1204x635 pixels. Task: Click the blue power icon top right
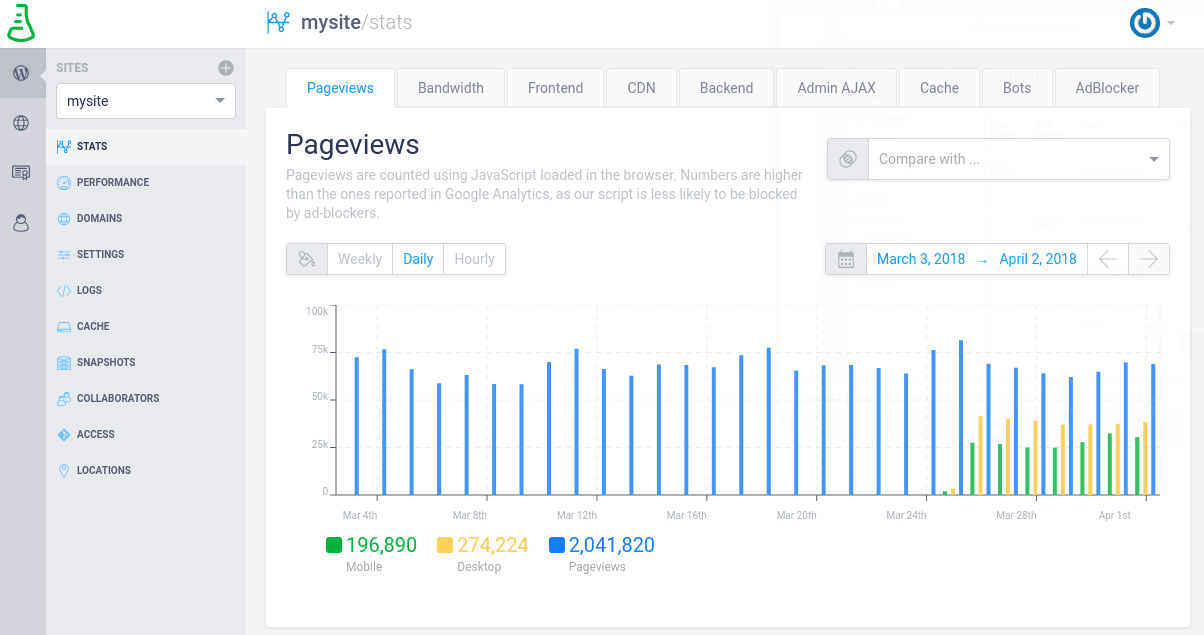tap(1144, 22)
